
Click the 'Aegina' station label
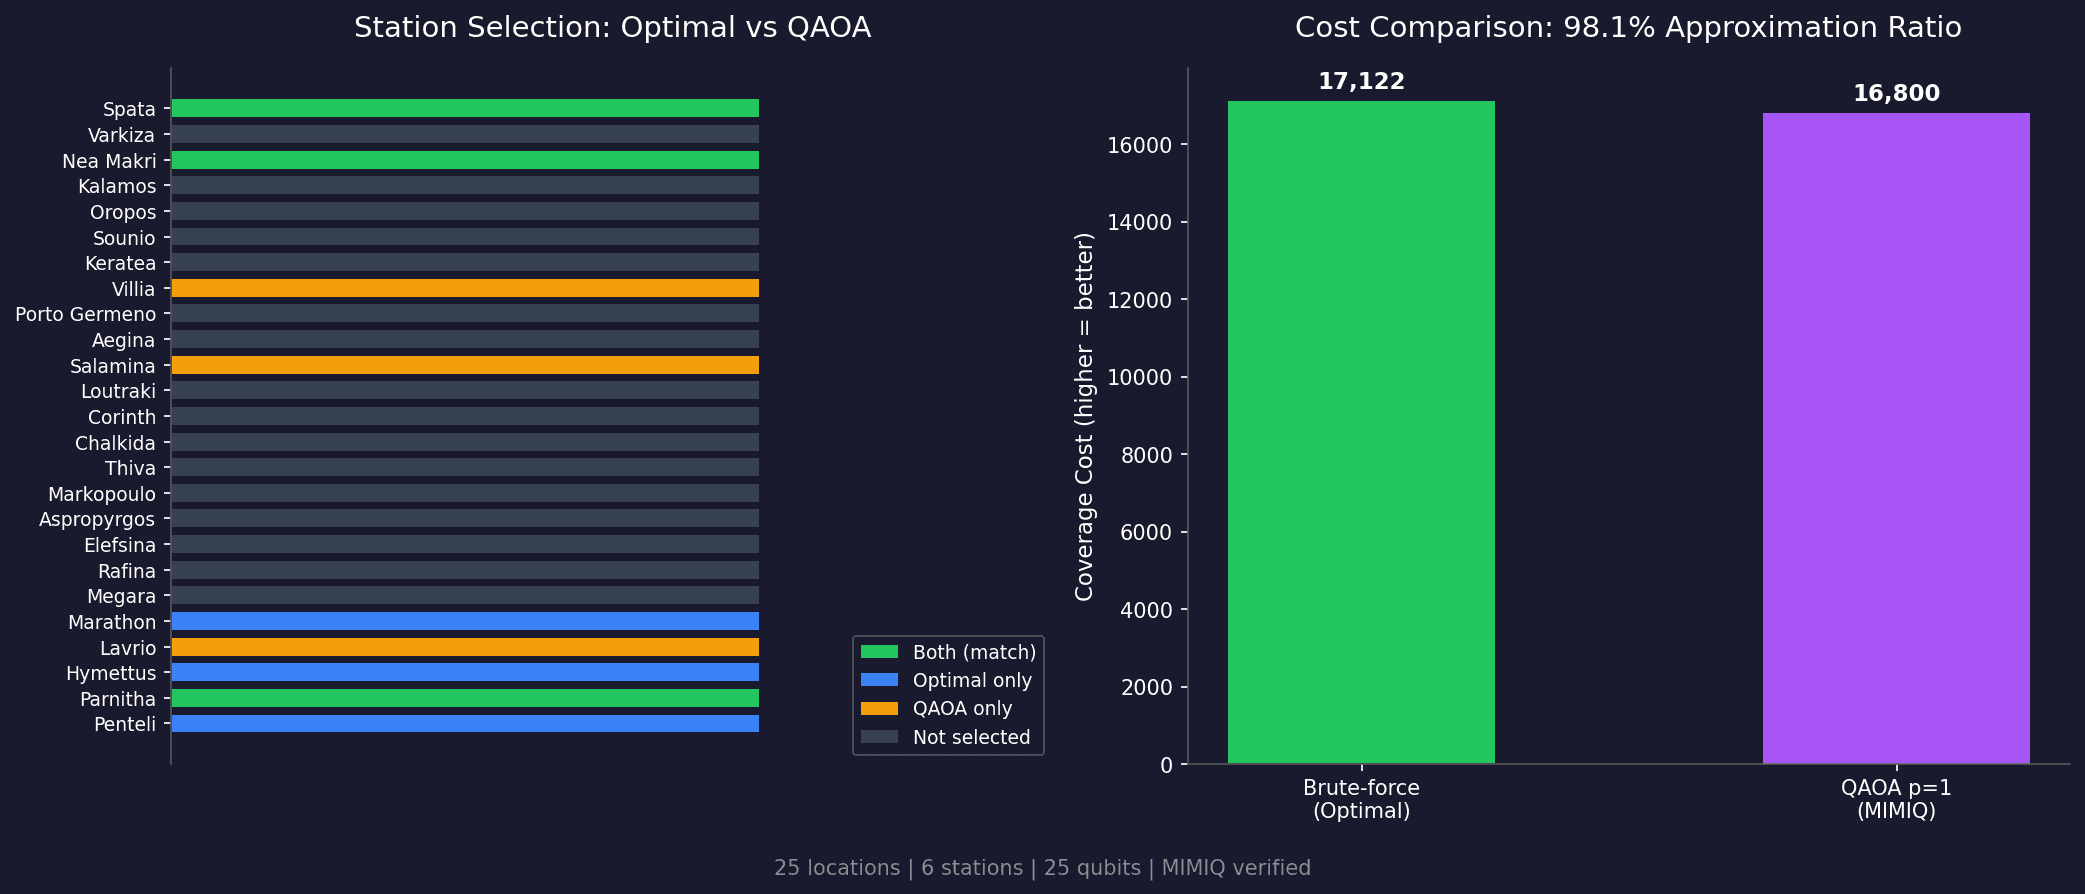click(124, 341)
